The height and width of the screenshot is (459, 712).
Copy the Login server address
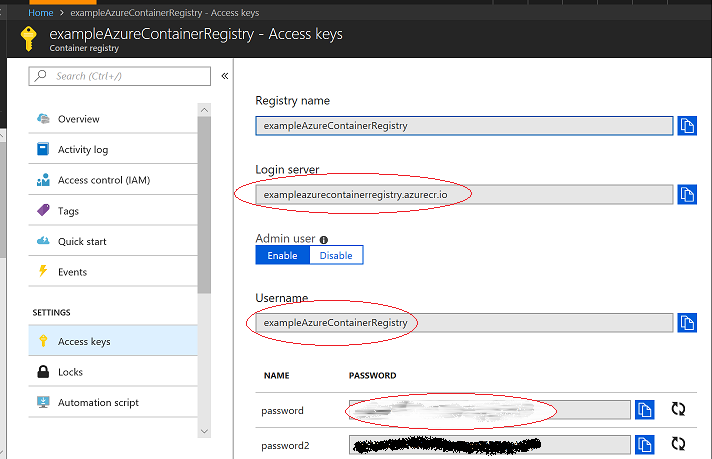click(x=687, y=195)
